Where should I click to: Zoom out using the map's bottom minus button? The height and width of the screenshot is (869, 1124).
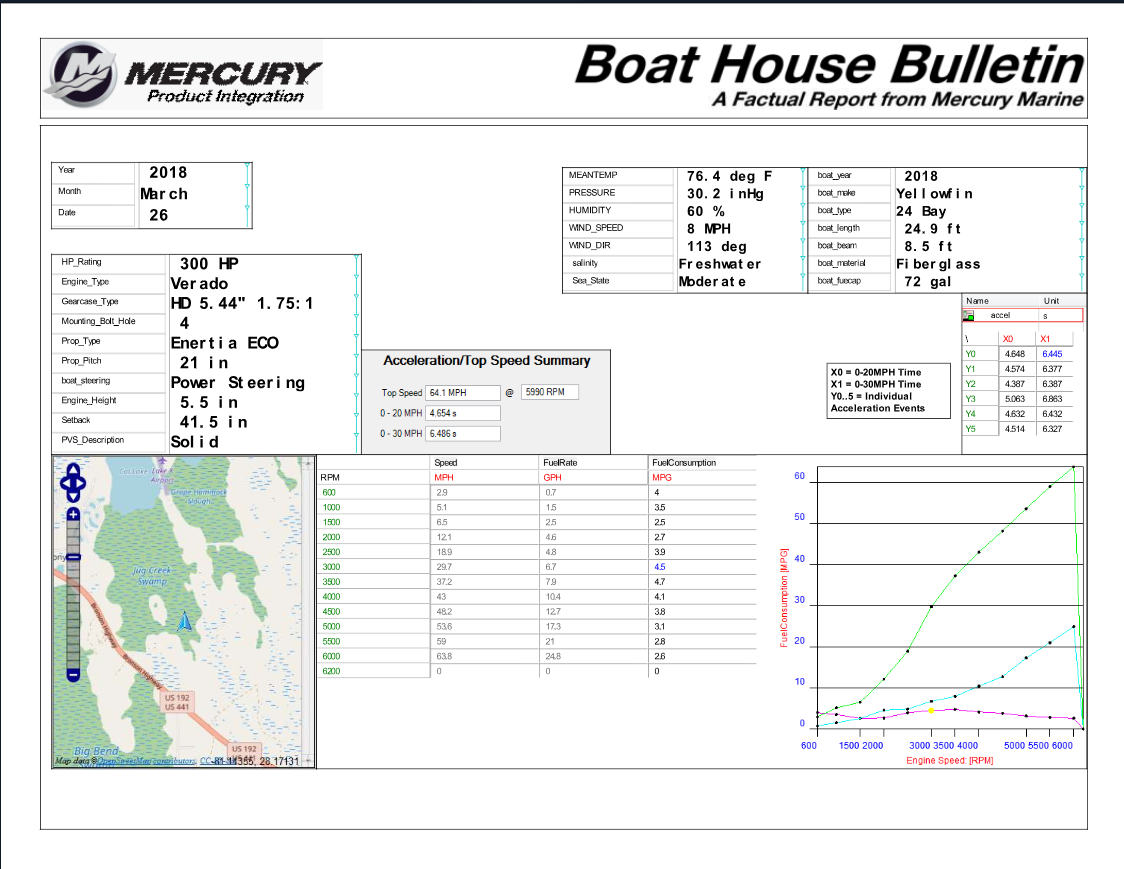(73, 675)
